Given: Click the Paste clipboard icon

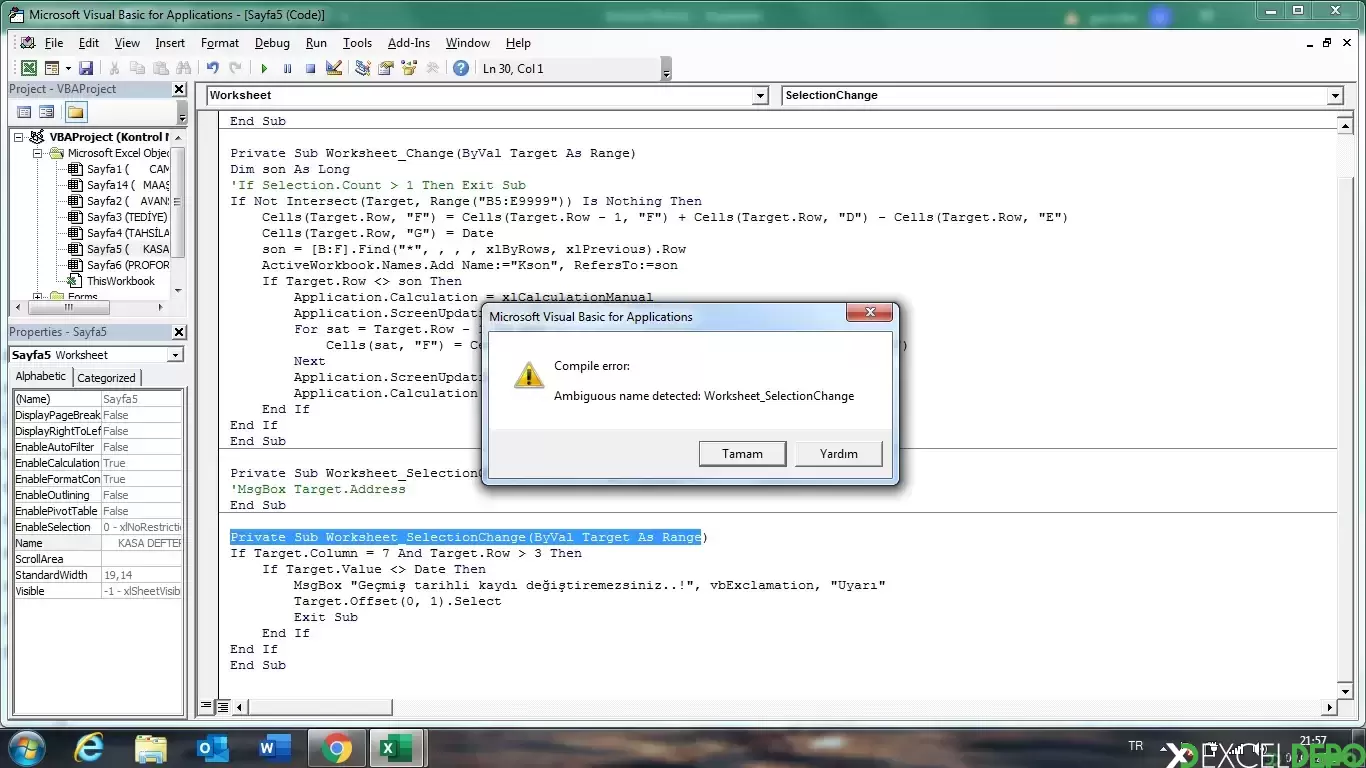Looking at the screenshot, I should tap(160, 68).
